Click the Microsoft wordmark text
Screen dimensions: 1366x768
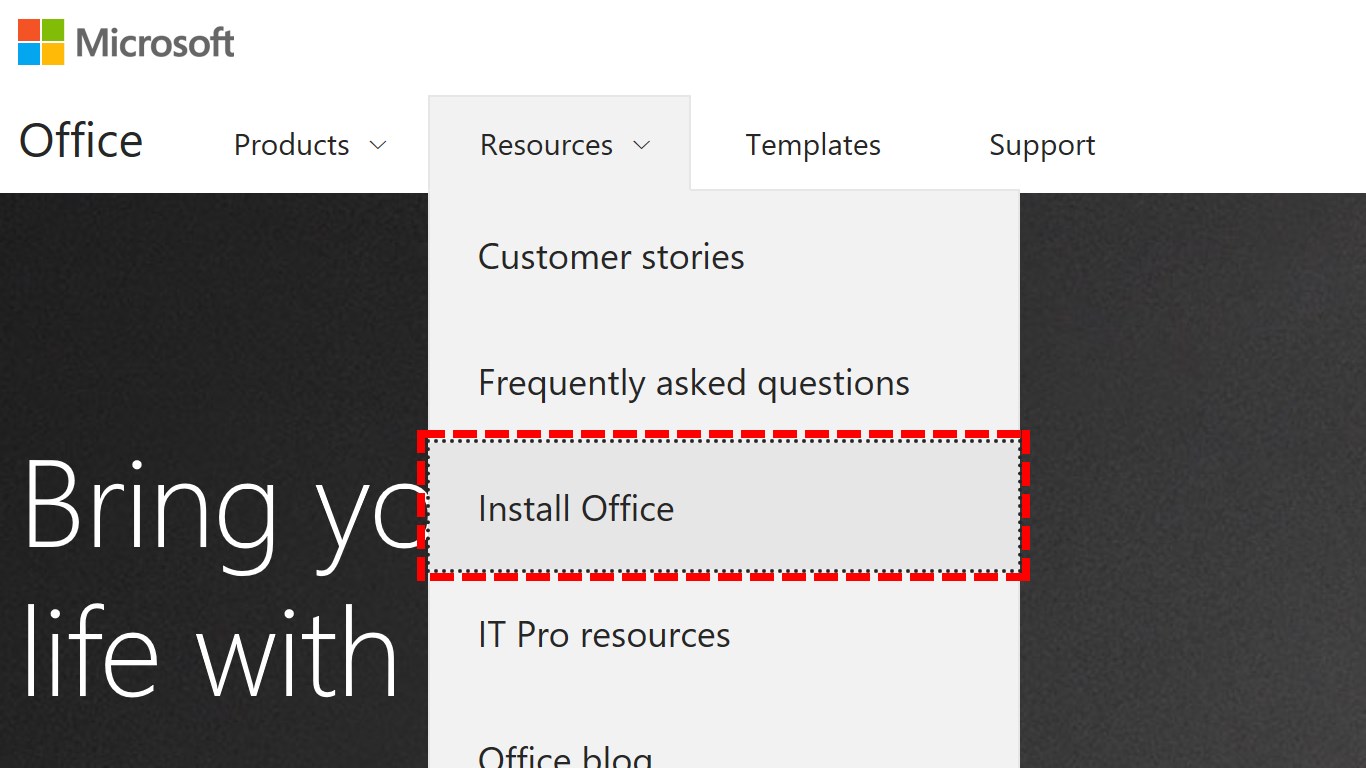[x=155, y=43]
